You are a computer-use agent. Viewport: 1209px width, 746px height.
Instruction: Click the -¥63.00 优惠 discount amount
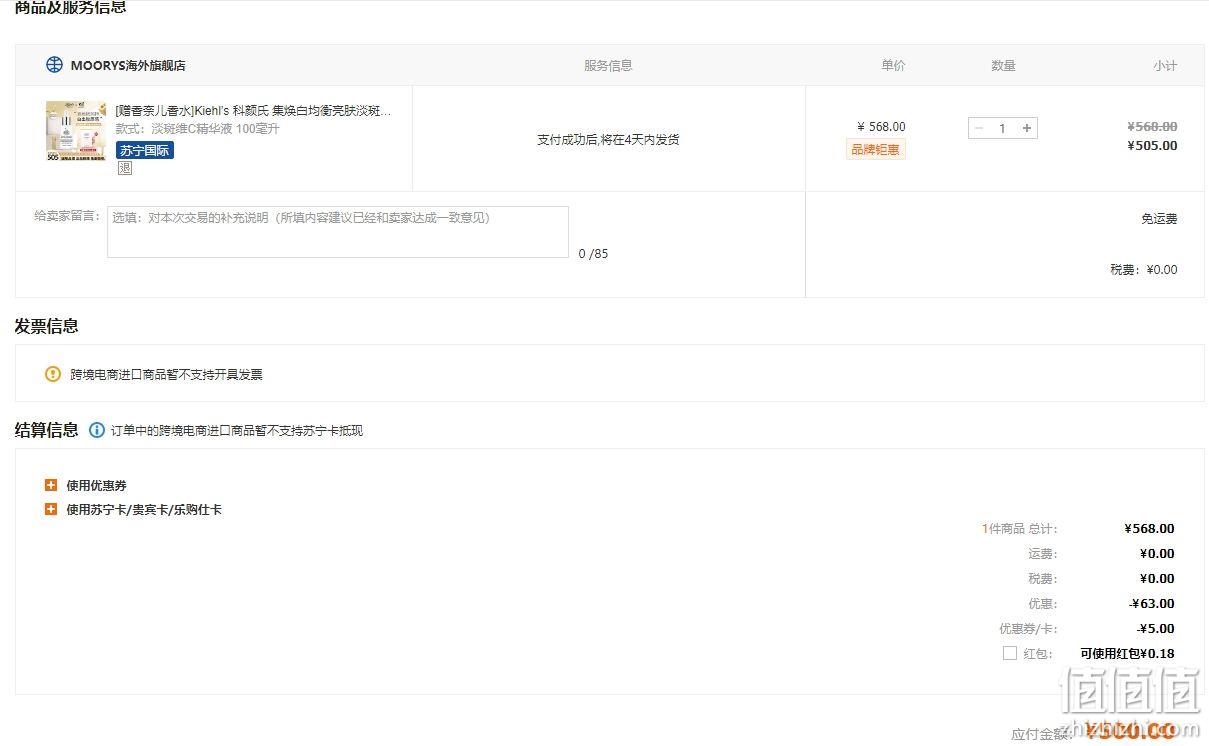[1152, 604]
